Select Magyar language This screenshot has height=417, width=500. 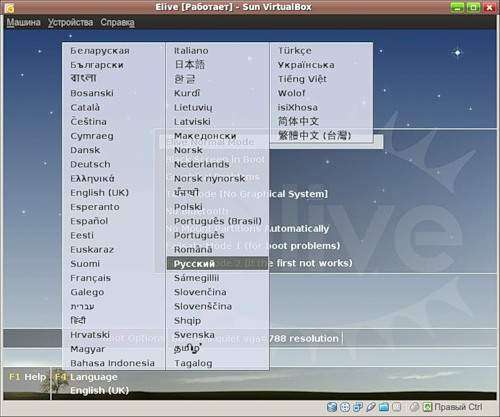click(88, 349)
